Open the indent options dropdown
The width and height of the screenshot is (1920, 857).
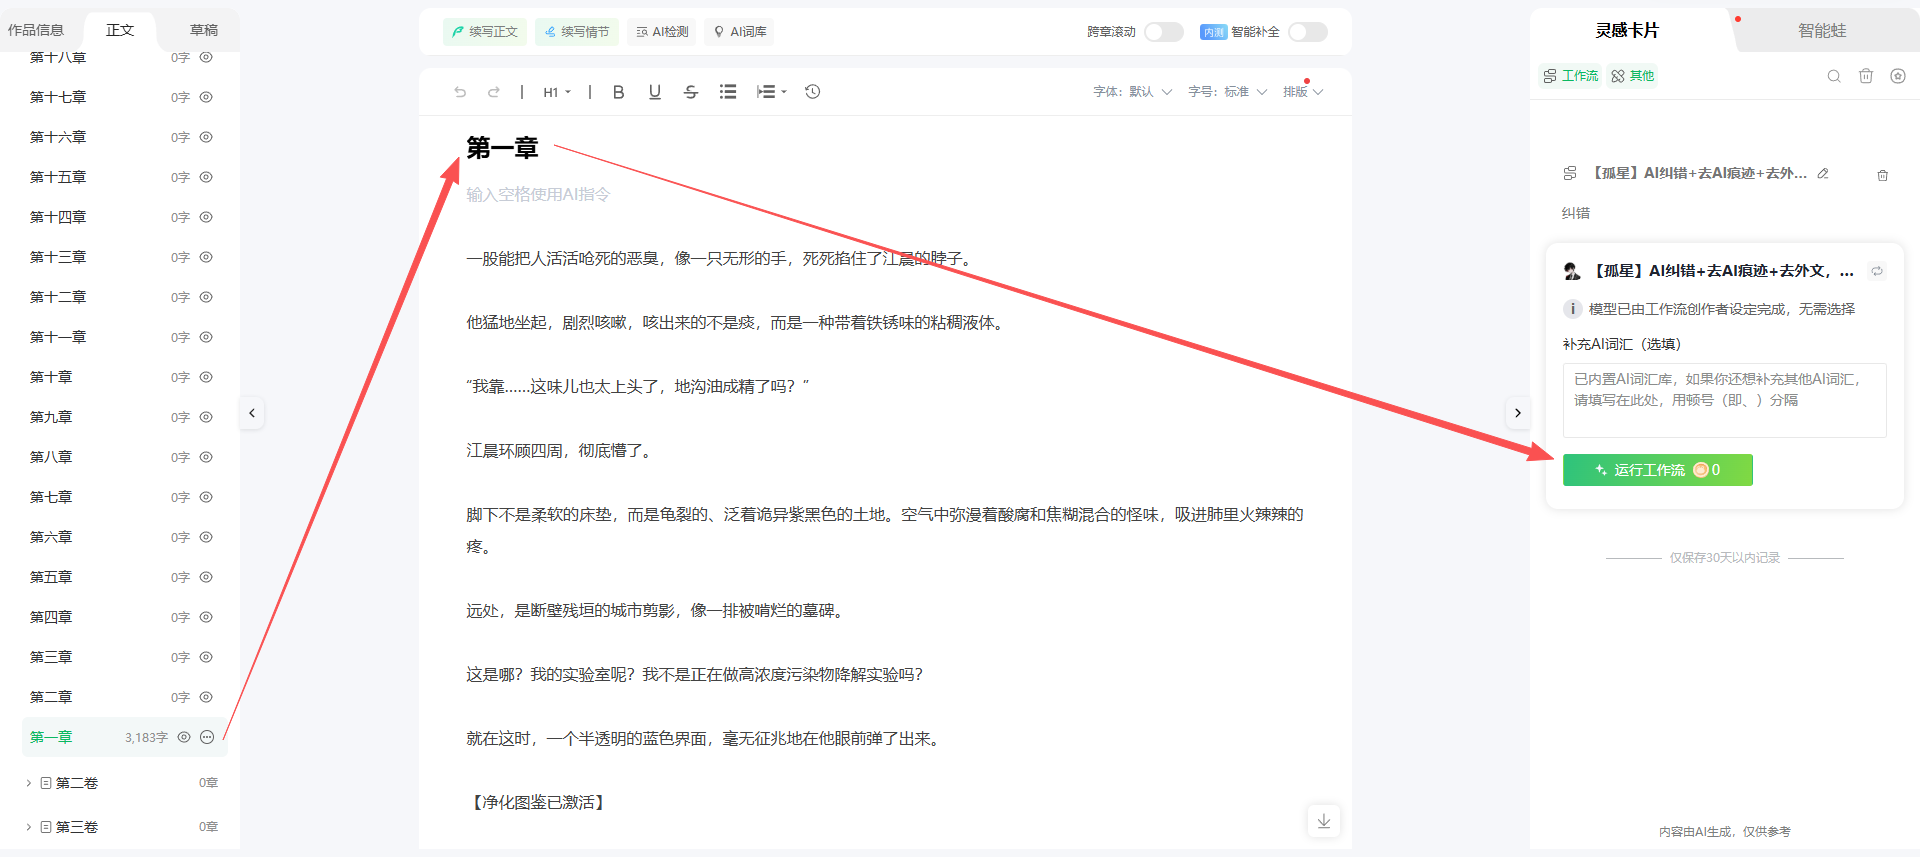772,92
